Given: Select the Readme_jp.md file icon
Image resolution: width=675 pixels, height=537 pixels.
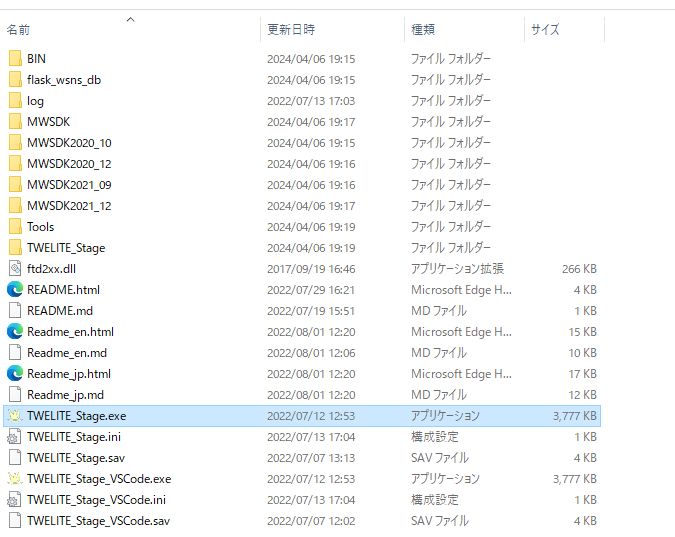Looking at the screenshot, I should [15, 395].
